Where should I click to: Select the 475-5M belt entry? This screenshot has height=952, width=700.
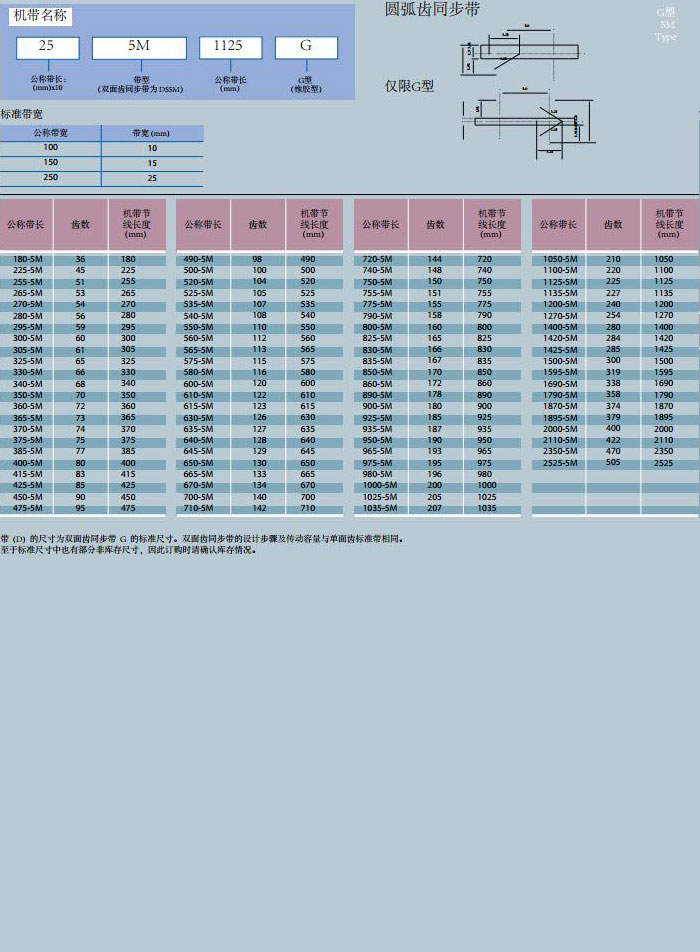pos(27,508)
